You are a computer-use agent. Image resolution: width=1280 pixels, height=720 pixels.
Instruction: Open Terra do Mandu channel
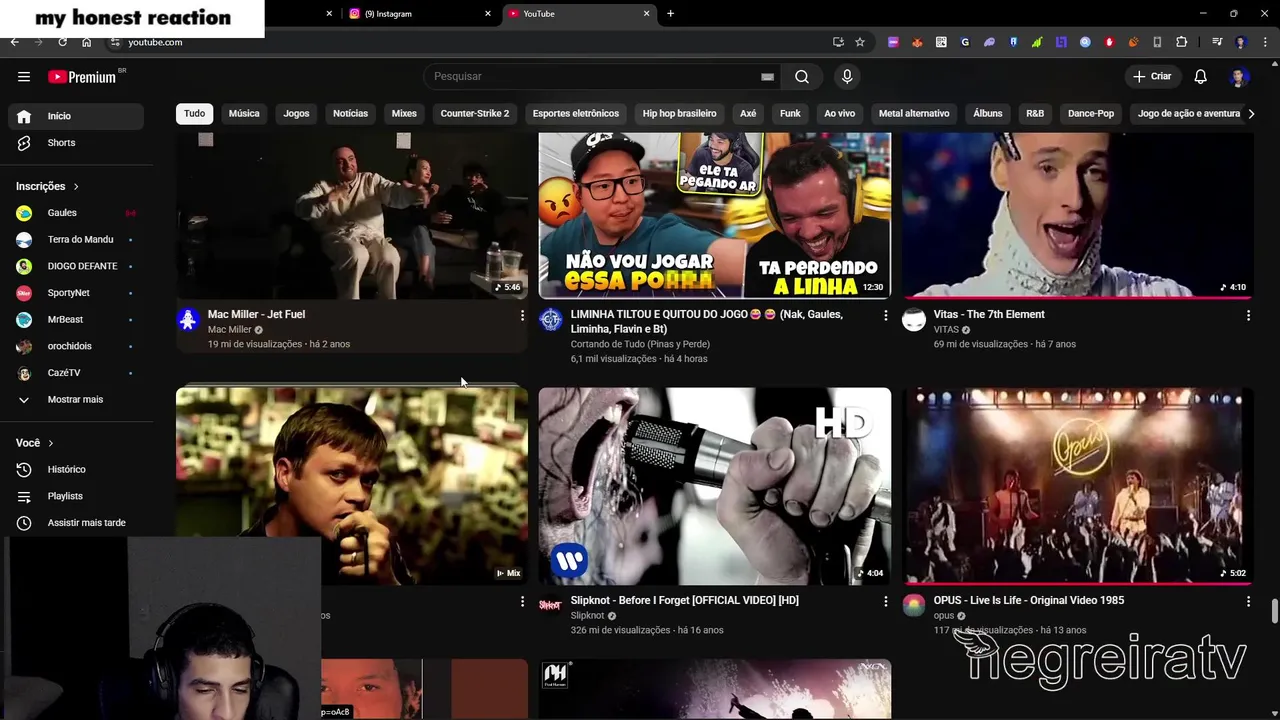click(76, 240)
